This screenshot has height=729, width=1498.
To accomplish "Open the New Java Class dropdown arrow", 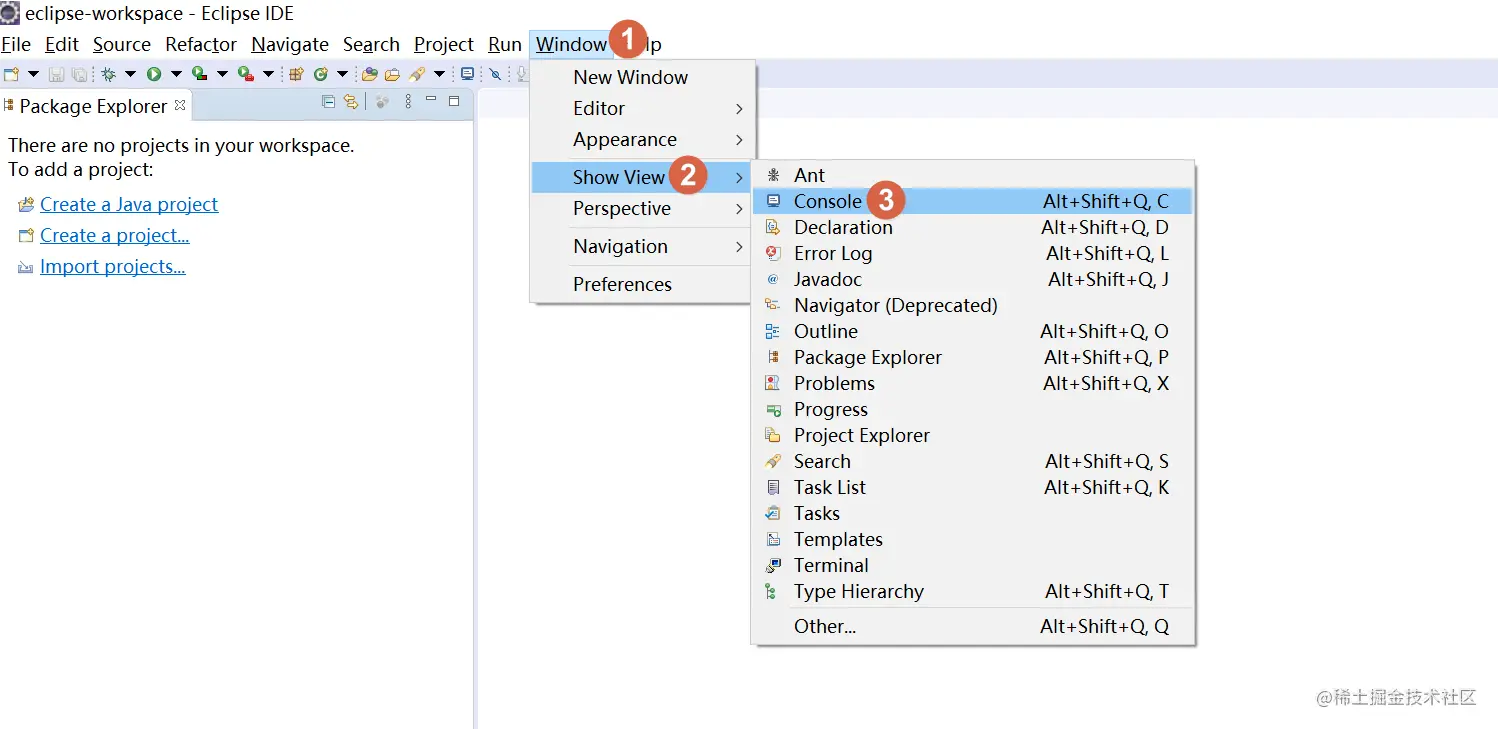I will point(343,74).
